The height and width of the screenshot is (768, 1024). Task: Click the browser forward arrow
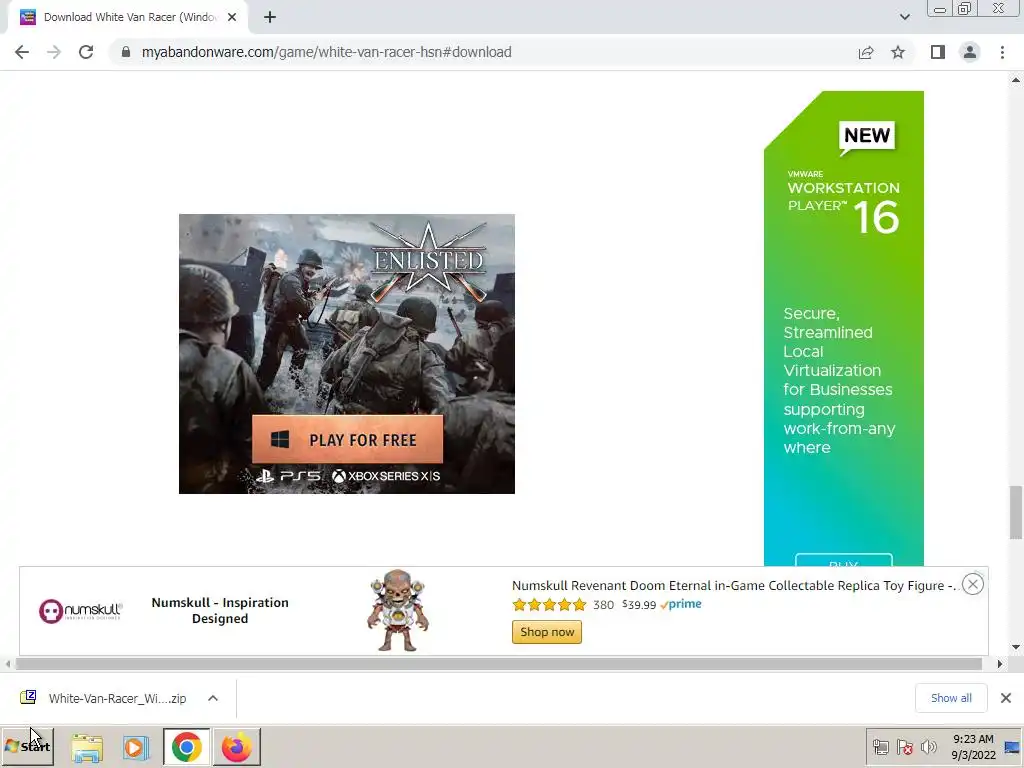tap(54, 52)
